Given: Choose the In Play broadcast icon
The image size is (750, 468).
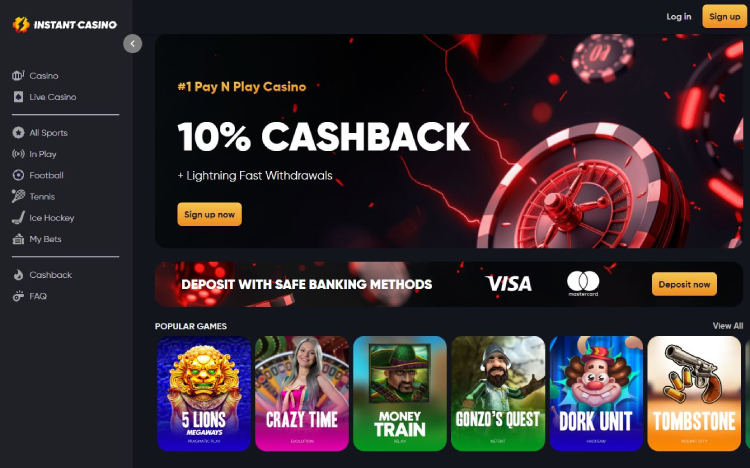Looking at the screenshot, I should [x=18, y=154].
